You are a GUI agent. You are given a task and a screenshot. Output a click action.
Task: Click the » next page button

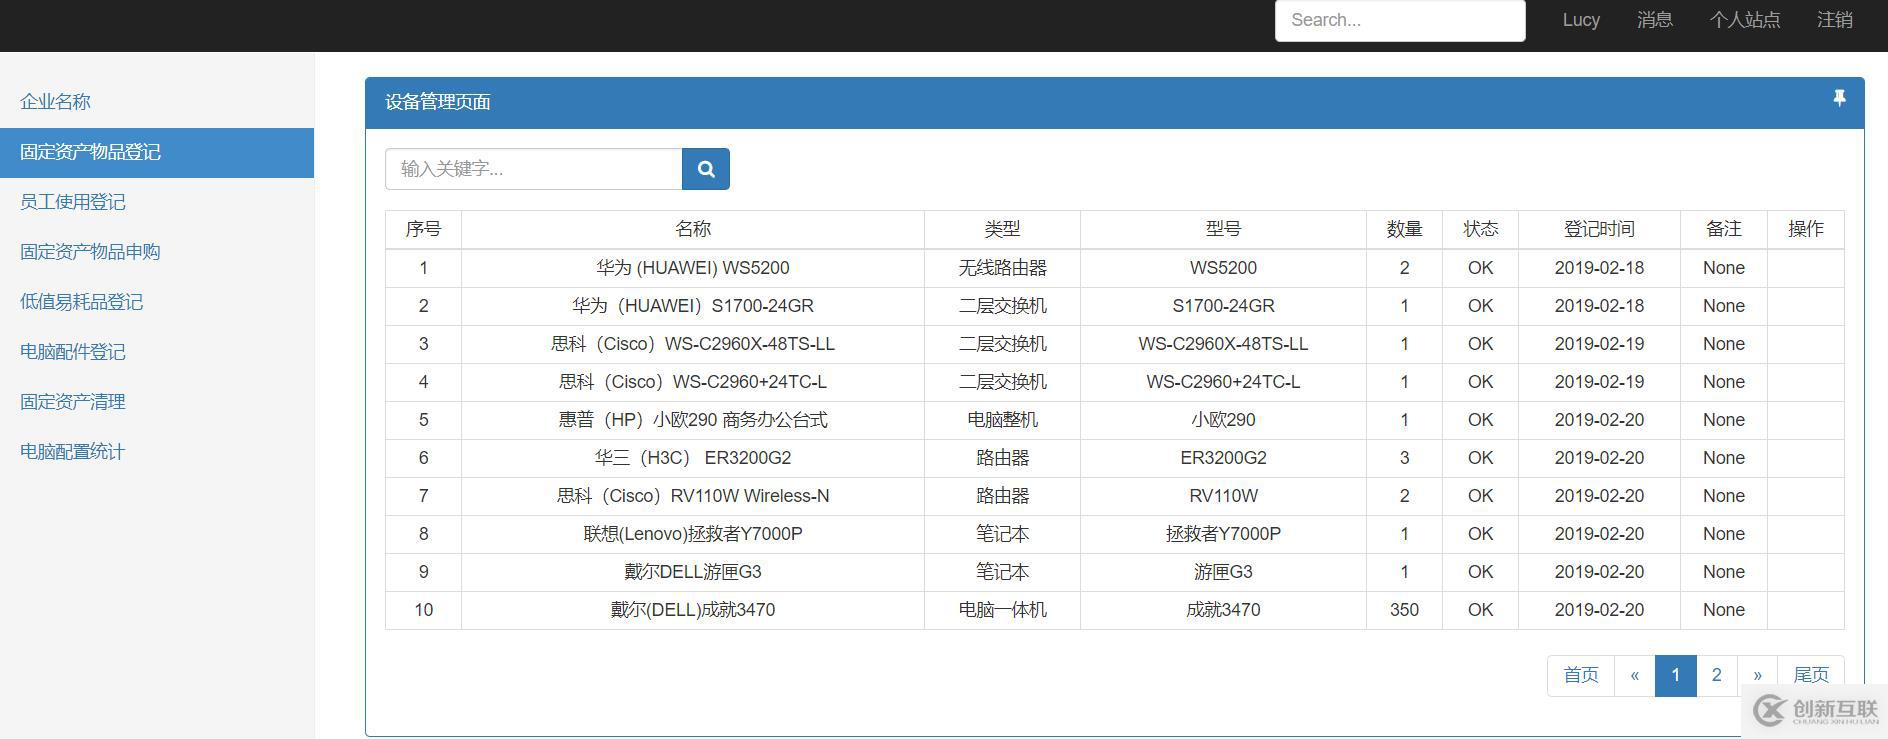click(1758, 675)
